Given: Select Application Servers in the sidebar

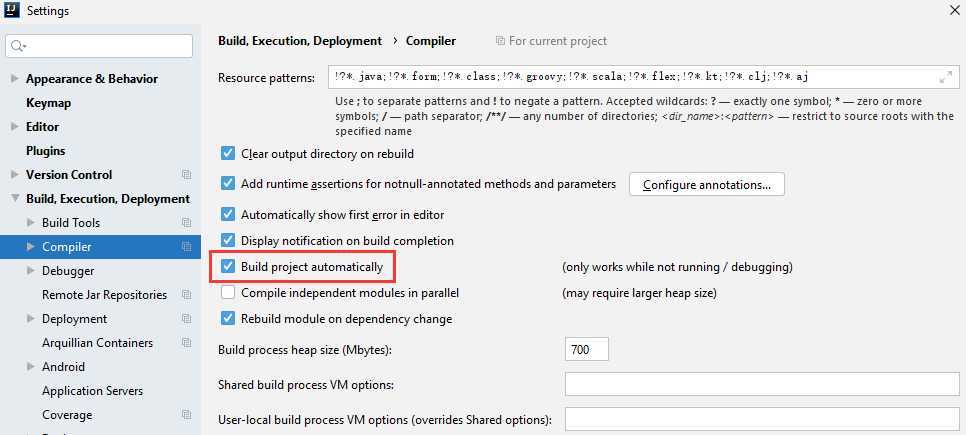Looking at the screenshot, I should [92, 391].
